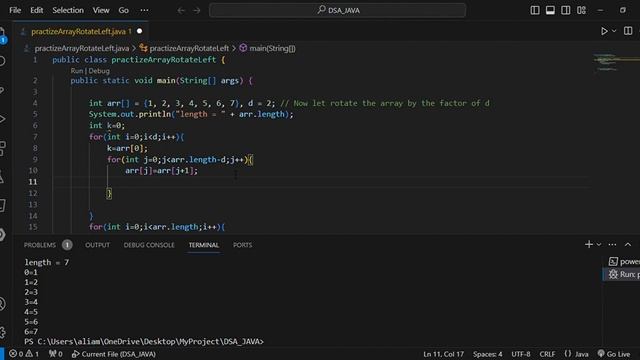Click Current File (DSA_JAVA) debug status
640x360 pixels.
(x=114, y=354)
